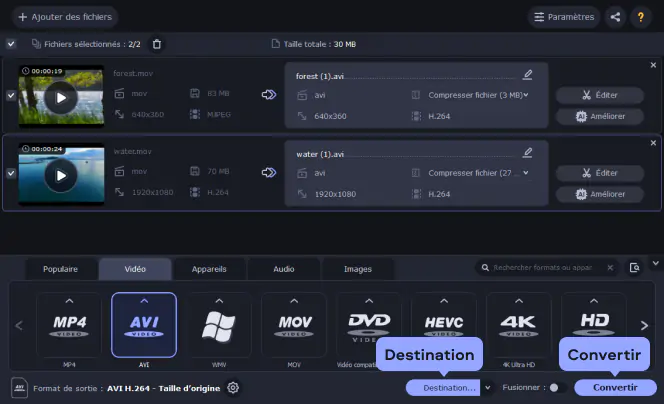Click the AVI output format file icon

click(x=19, y=388)
